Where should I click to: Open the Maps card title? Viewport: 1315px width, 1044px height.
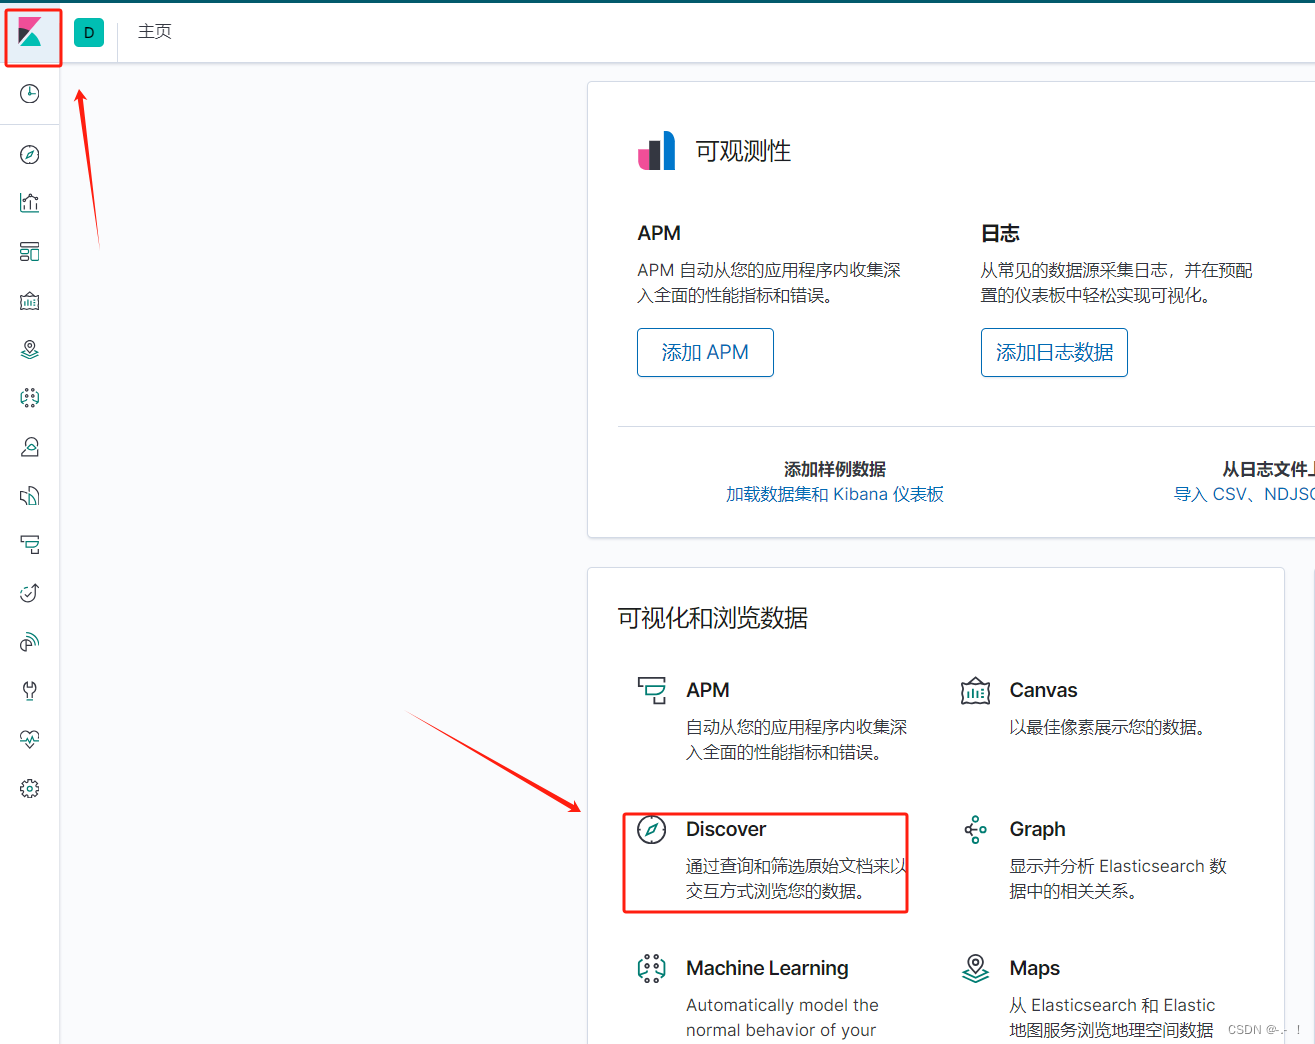[1034, 968]
